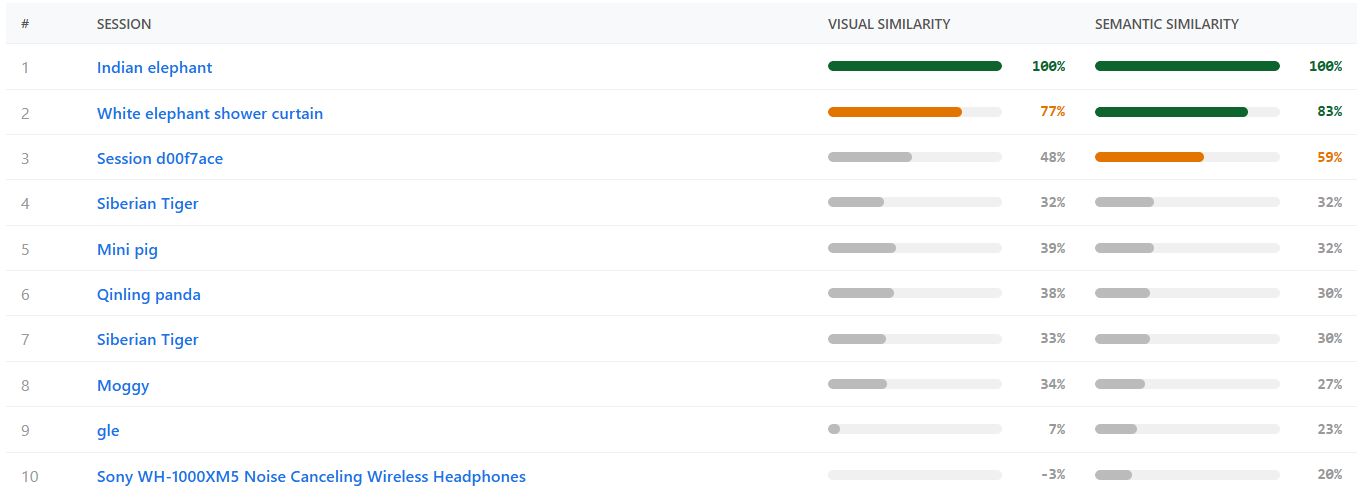Open Sony WH-1000XM5 headphones session link
This screenshot has height=498, width=1370.
(310, 476)
